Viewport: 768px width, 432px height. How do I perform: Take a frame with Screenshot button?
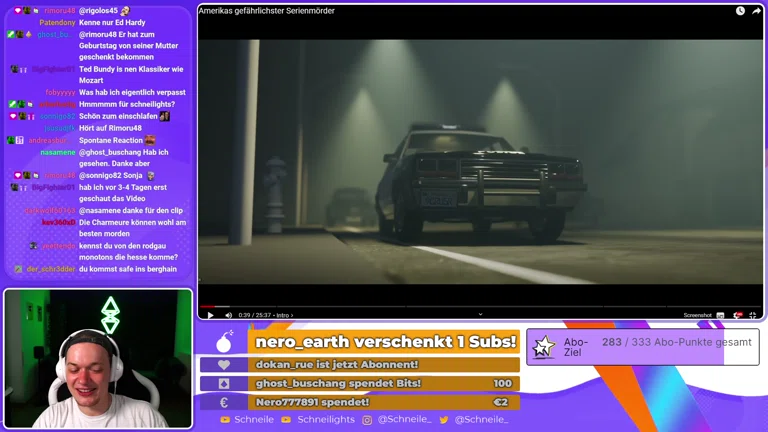coord(697,315)
